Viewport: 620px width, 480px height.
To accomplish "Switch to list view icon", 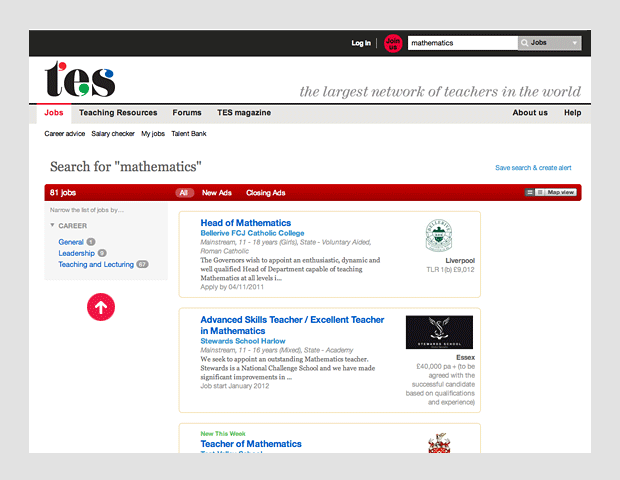I will tap(530, 192).
